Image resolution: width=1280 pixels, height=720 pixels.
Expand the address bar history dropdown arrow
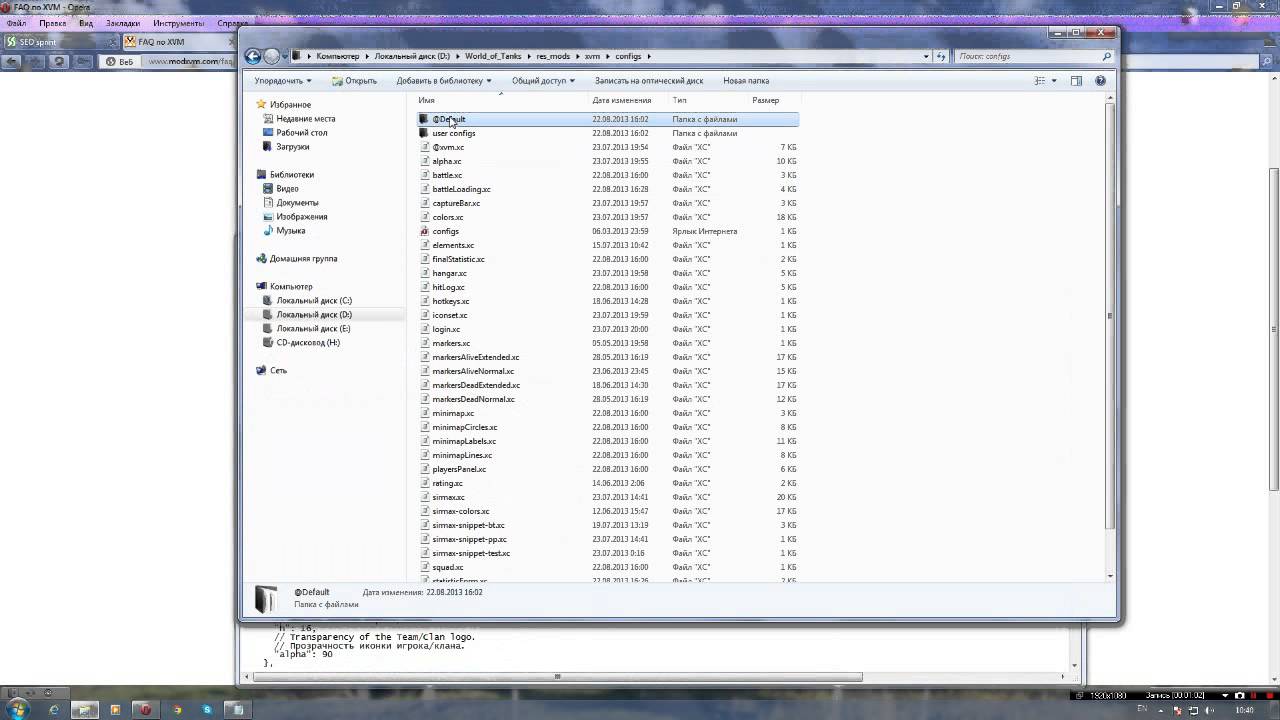(925, 56)
